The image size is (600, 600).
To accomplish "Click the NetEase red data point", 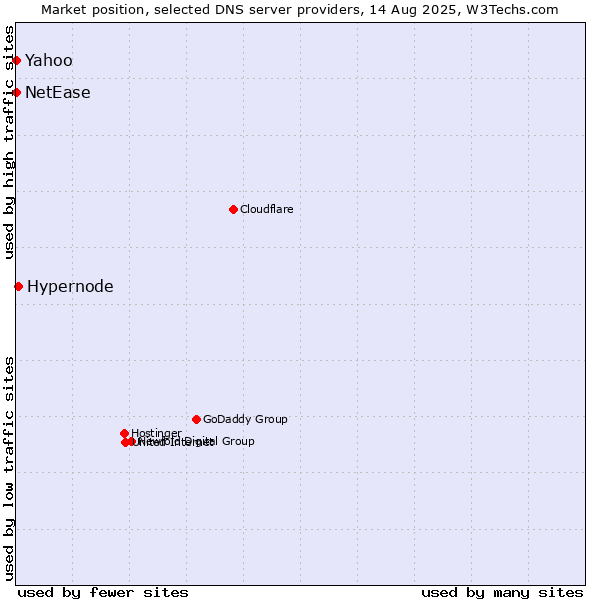I will click(x=16, y=93).
